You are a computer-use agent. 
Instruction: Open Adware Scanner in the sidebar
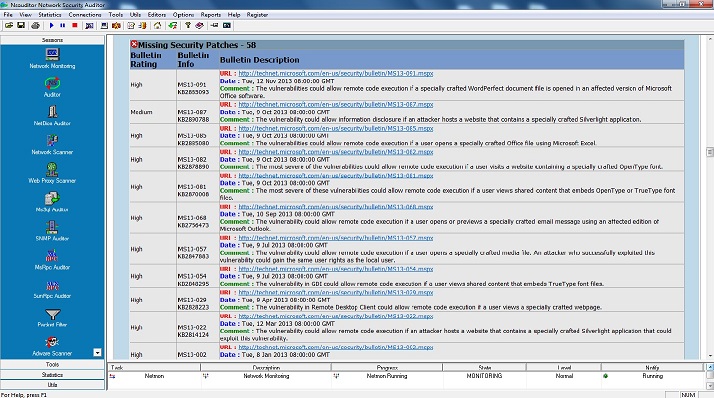pos(52,346)
